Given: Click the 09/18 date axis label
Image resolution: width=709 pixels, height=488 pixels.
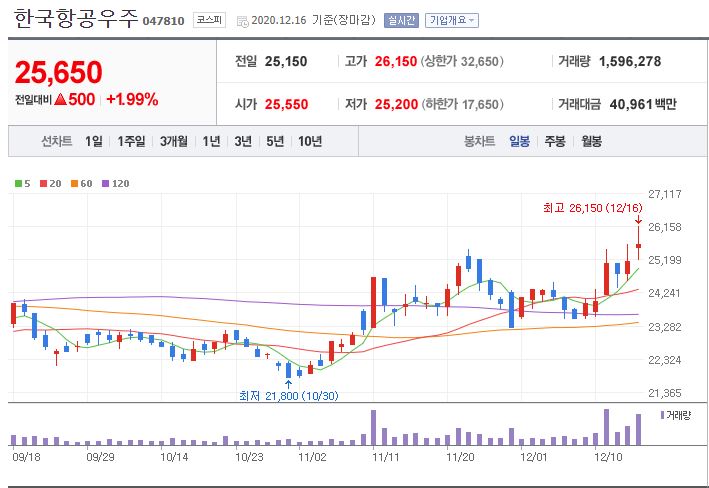Looking at the screenshot, I should coord(26,457).
